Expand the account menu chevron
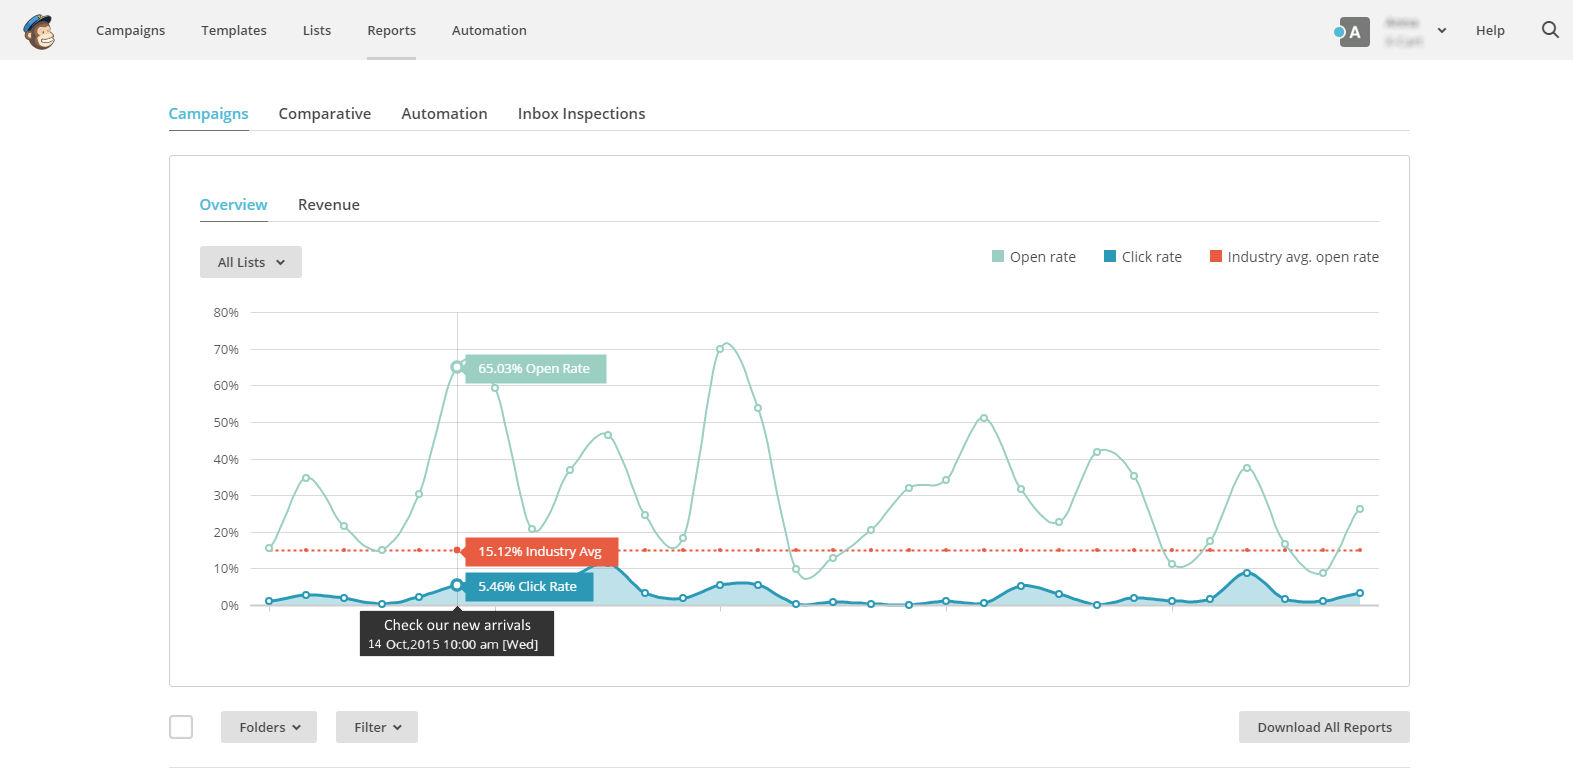Screen dimensions: 1573x769 [1442, 31]
